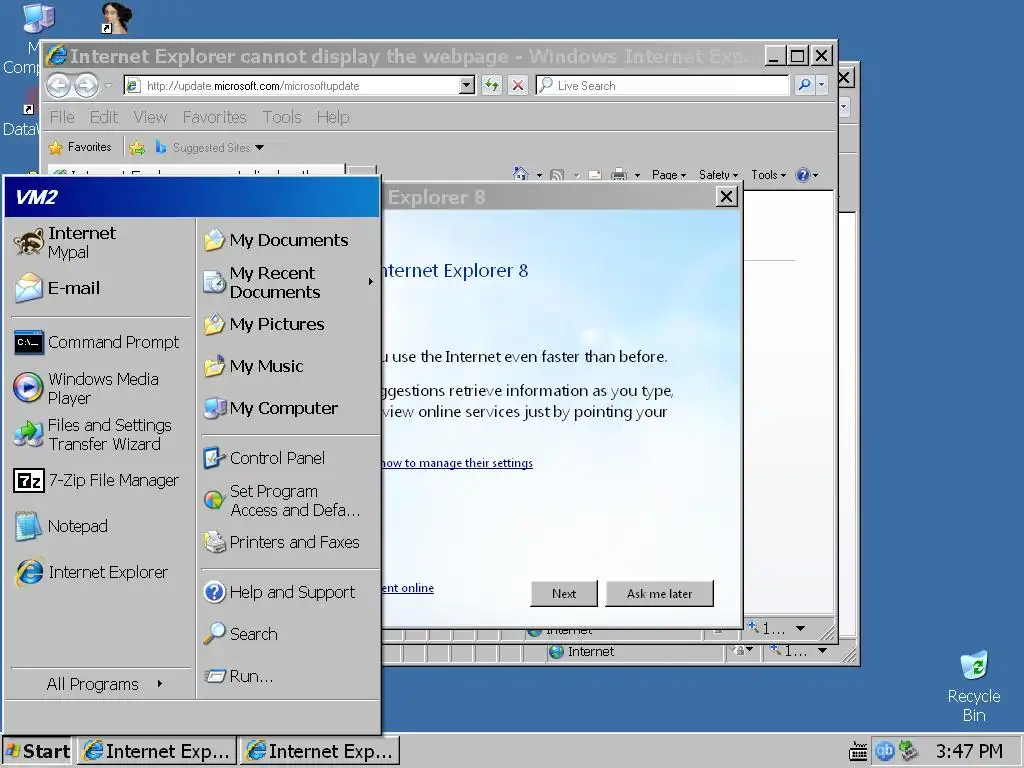Open the address bar dropdown arrow
Image resolution: width=1024 pixels, height=768 pixels.
coord(467,86)
